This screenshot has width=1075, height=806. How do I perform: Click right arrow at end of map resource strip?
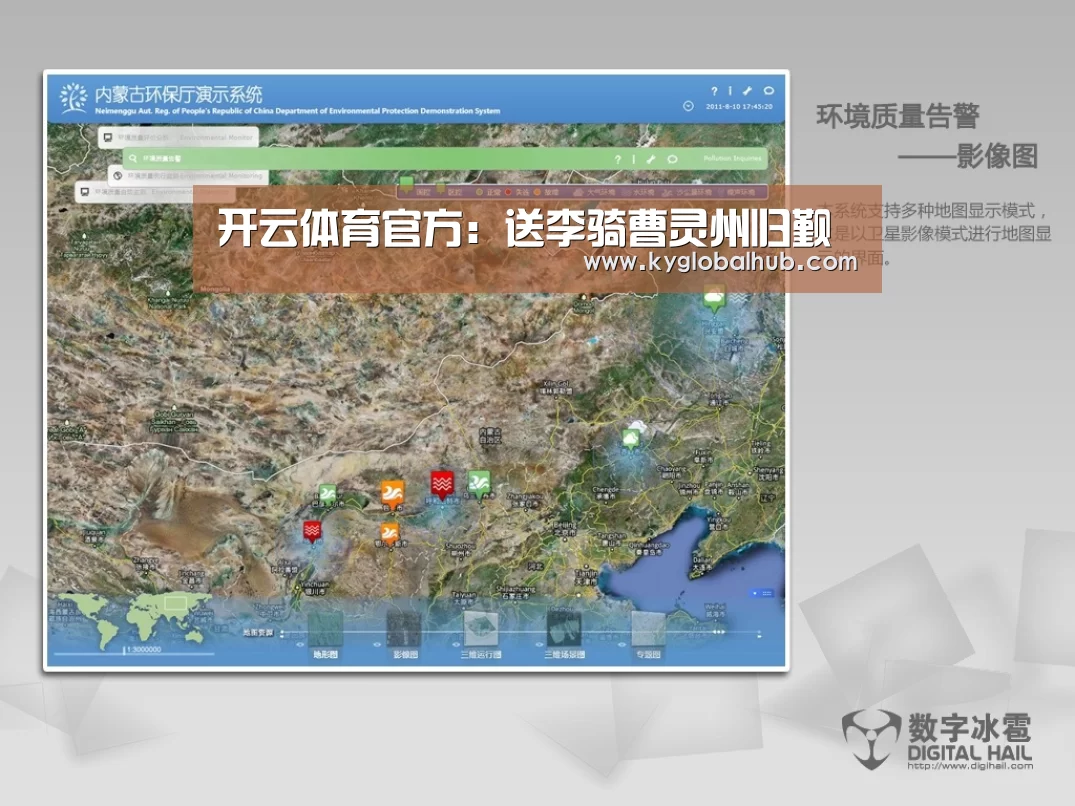click(x=759, y=635)
